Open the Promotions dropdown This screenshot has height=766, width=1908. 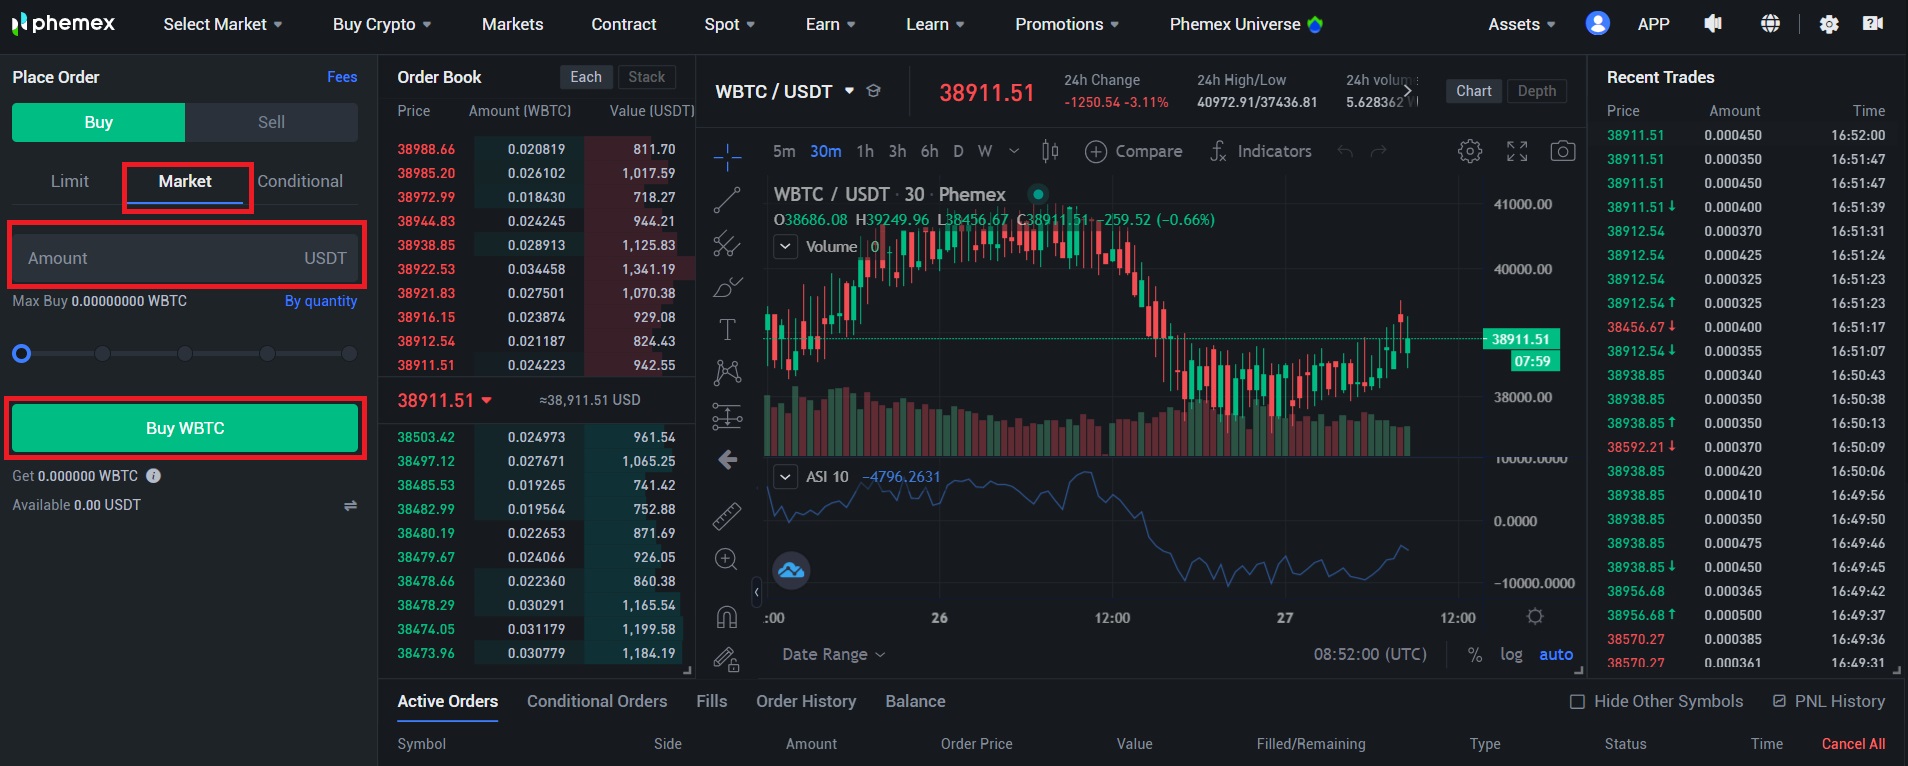[x=1067, y=24]
